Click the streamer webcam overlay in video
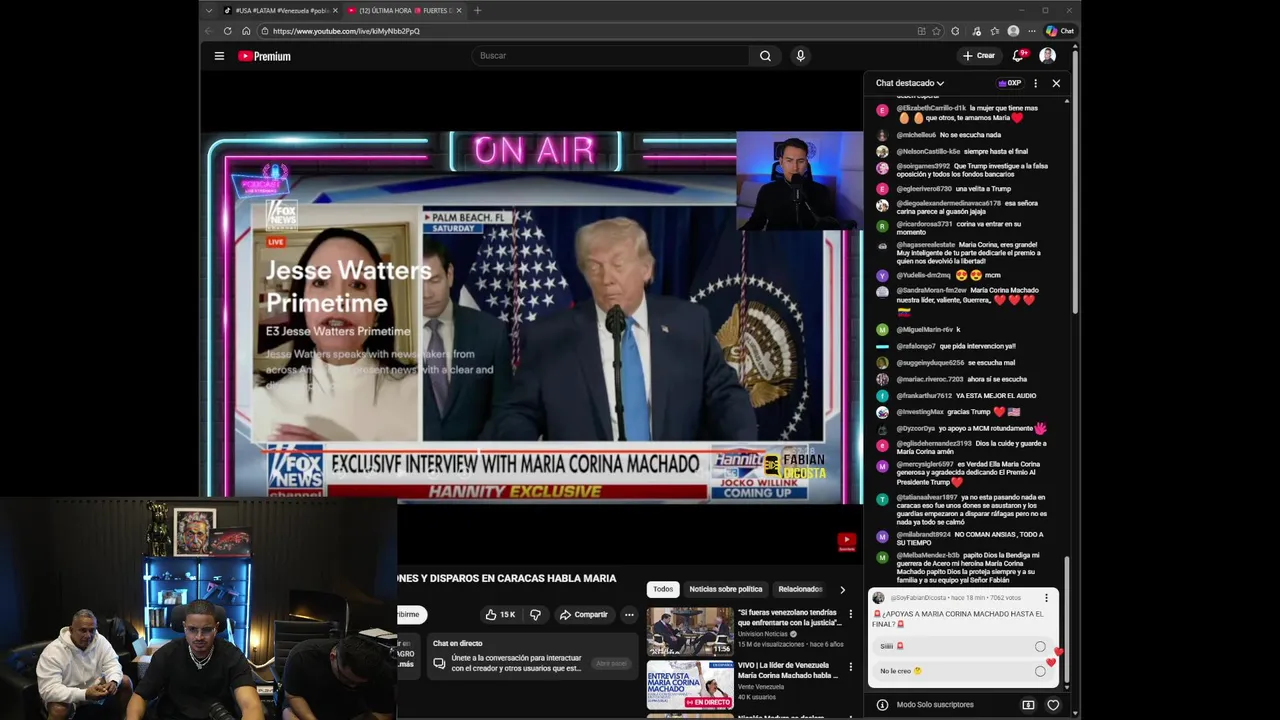Screen dimensions: 1280x720 click(x=799, y=181)
